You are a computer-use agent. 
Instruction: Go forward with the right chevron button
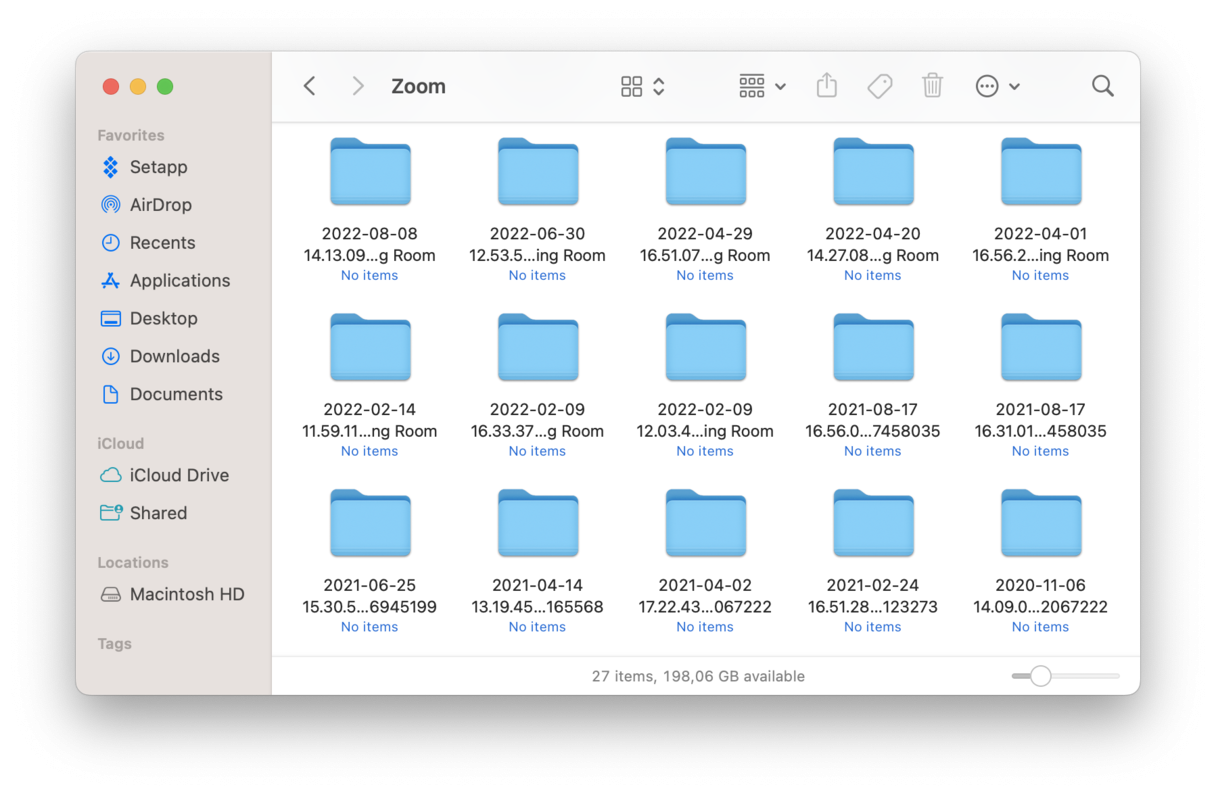tap(358, 86)
